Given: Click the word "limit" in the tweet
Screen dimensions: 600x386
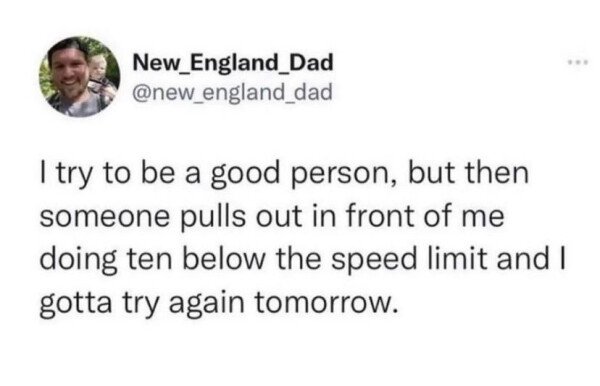Looking at the screenshot, I should click(x=457, y=259).
